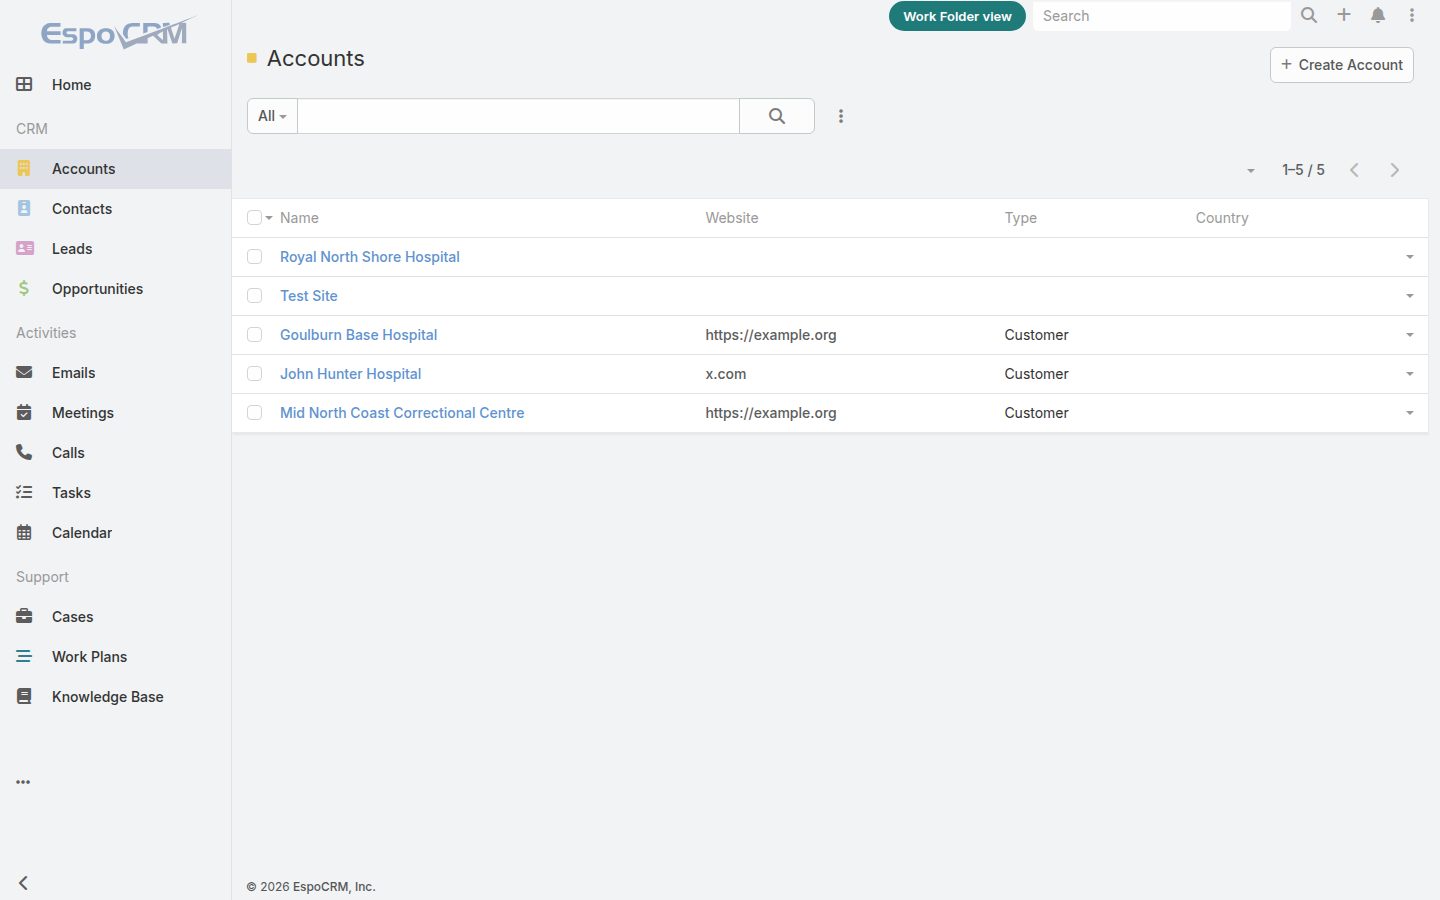Open the global search magnifier icon
Viewport: 1440px width, 900px height.
(x=1309, y=15)
